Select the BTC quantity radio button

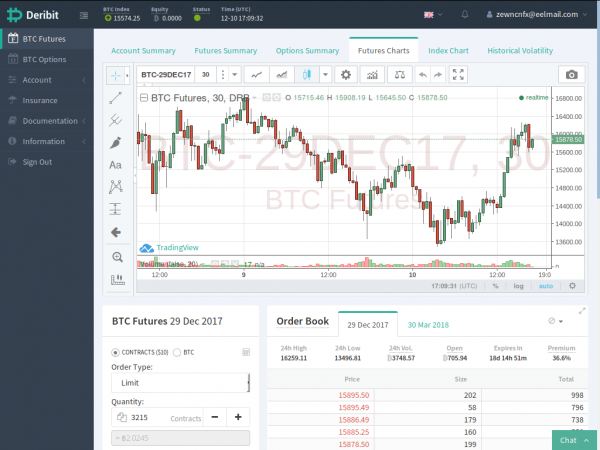coord(180,352)
